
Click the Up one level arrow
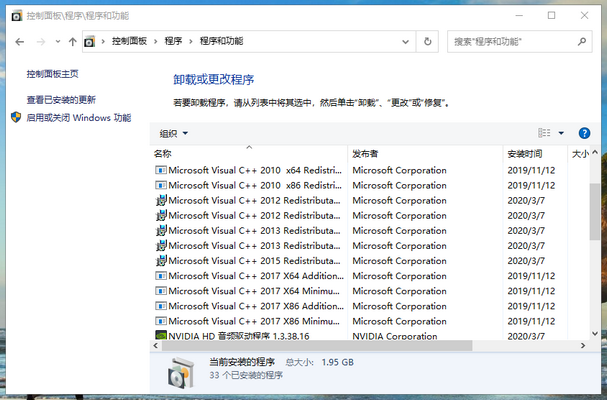[x=72, y=41]
